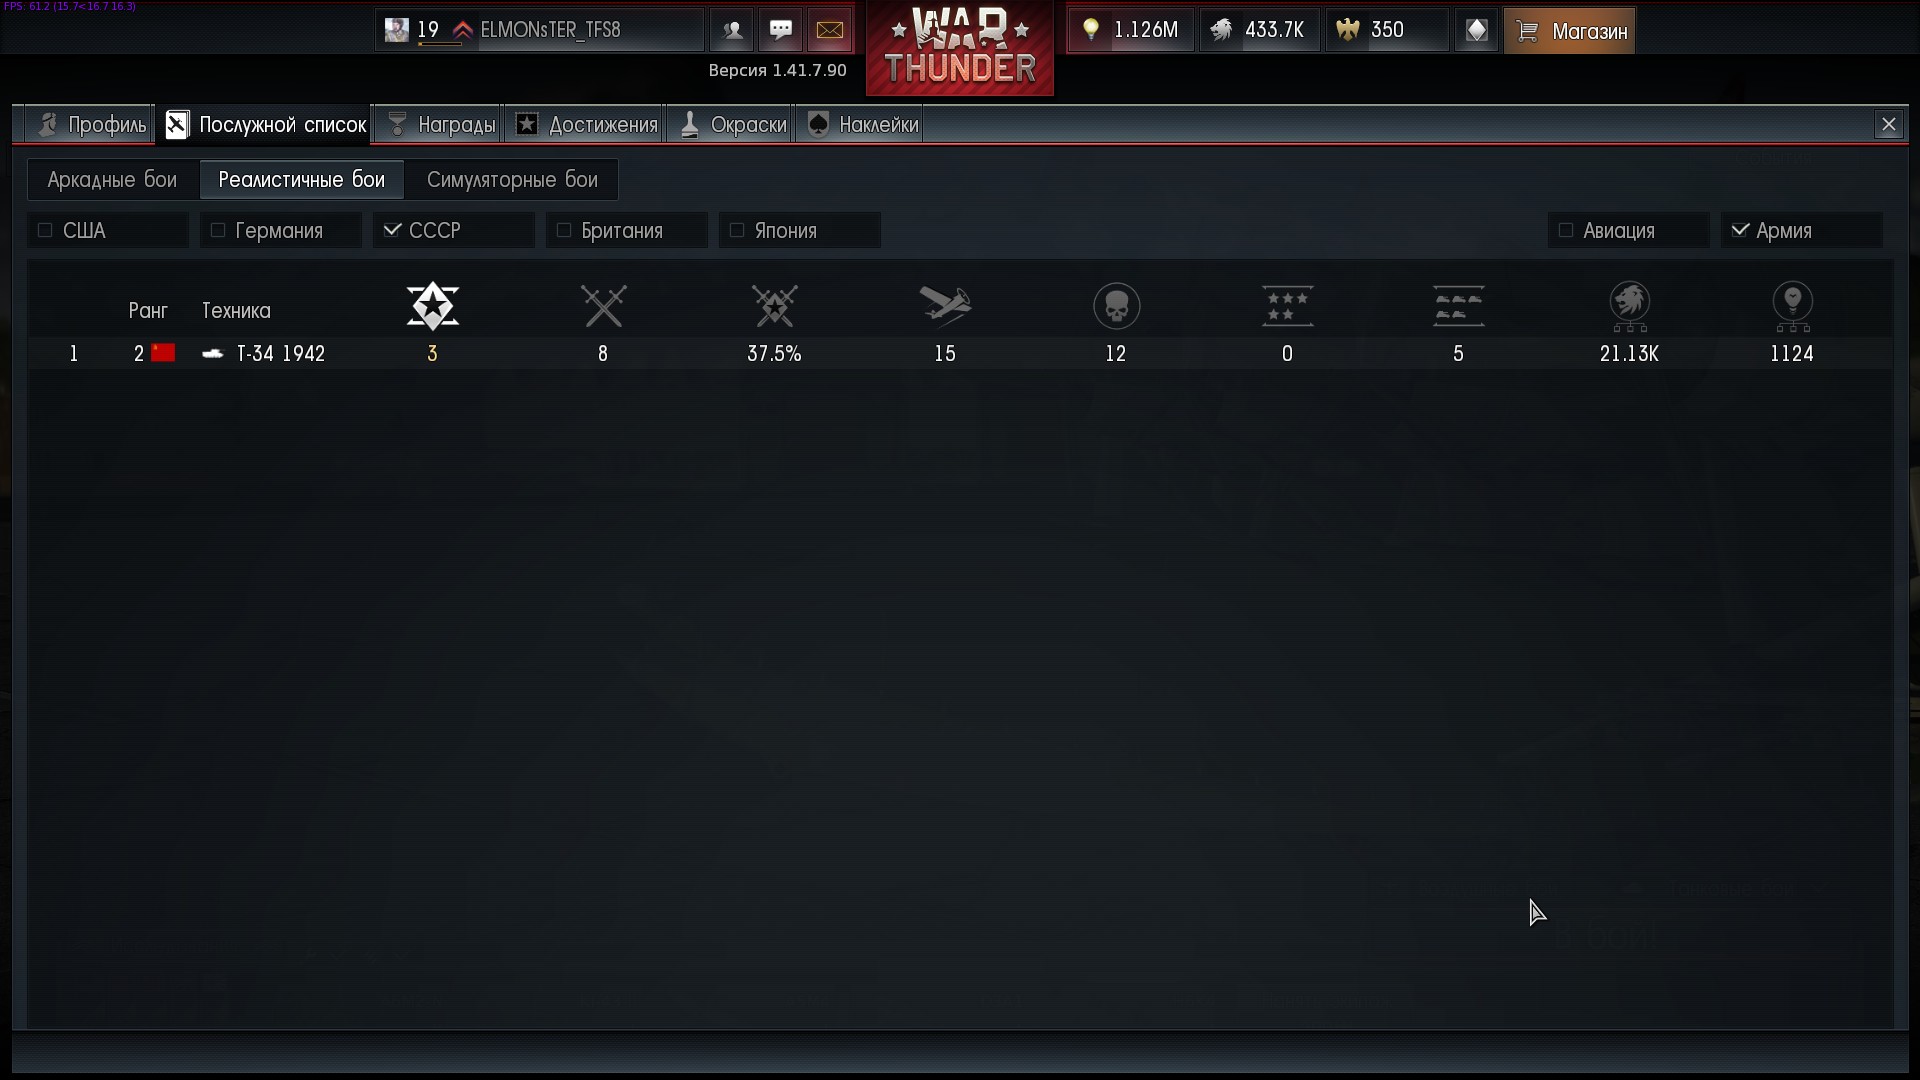
Task: Click the golden eagles 350 balance
Action: (1387, 30)
